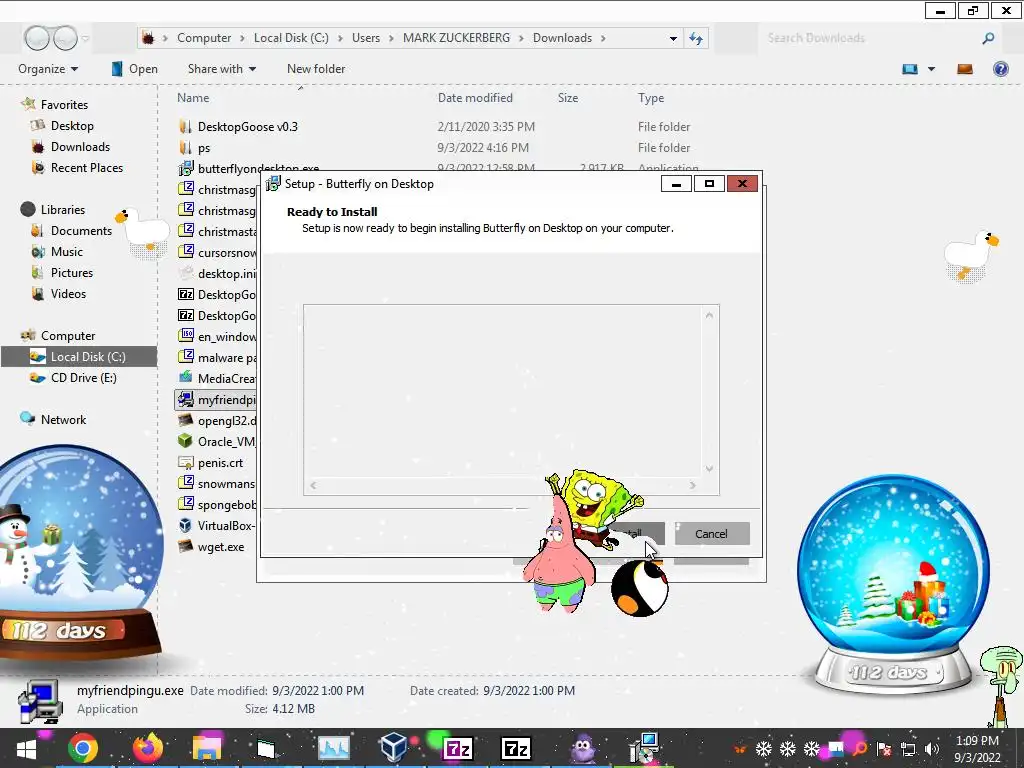Click scroll-up arrow in setup summary box
The image size is (1024, 768).
(709, 315)
